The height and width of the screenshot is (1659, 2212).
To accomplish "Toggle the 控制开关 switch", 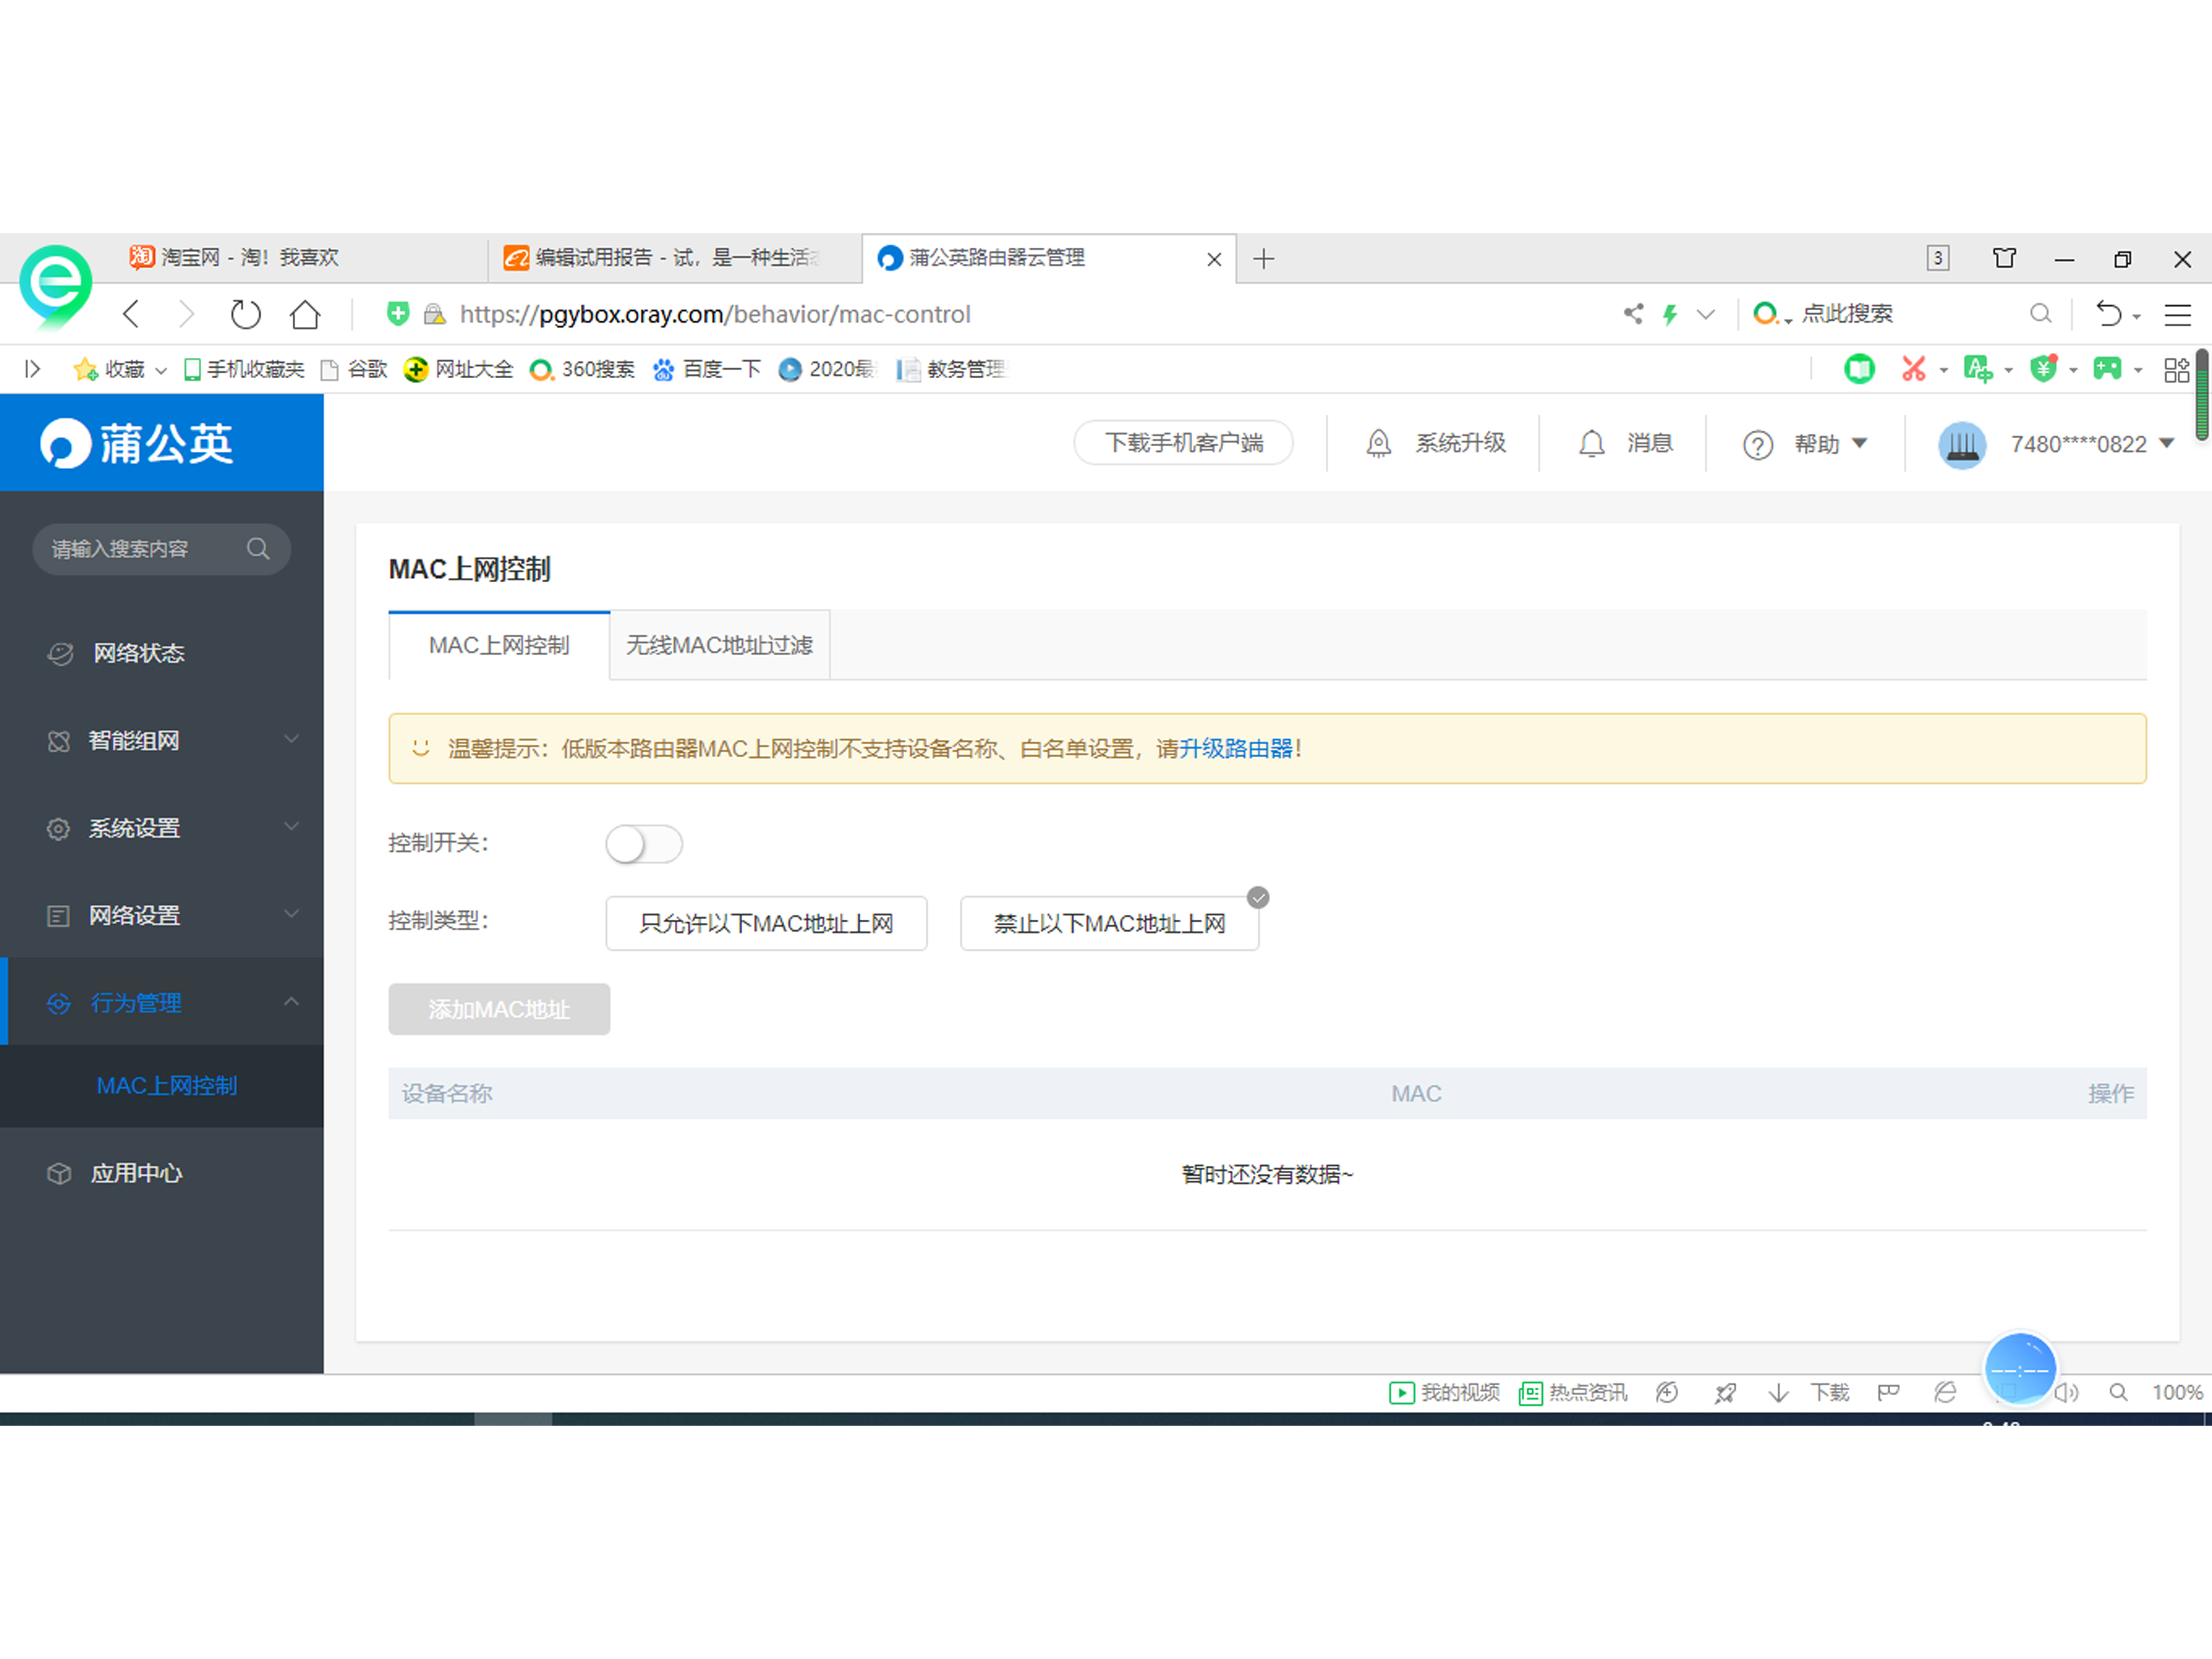I will 644,844.
